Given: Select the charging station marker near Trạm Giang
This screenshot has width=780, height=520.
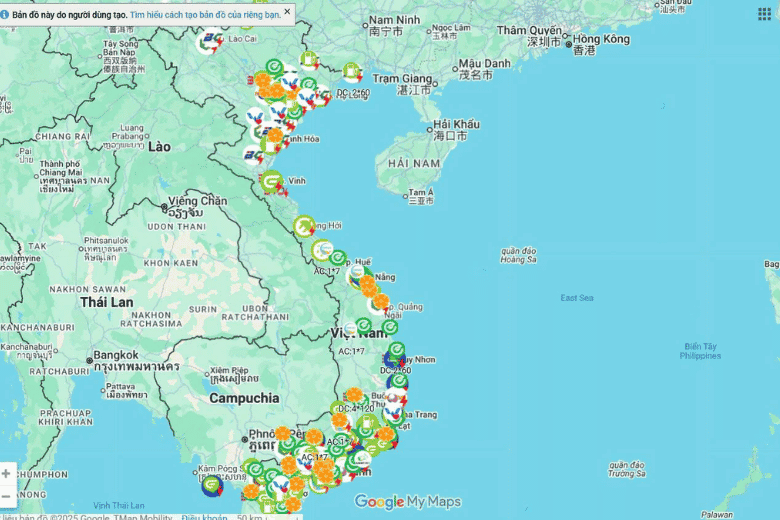Looking at the screenshot, I should (x=352, y=72).
